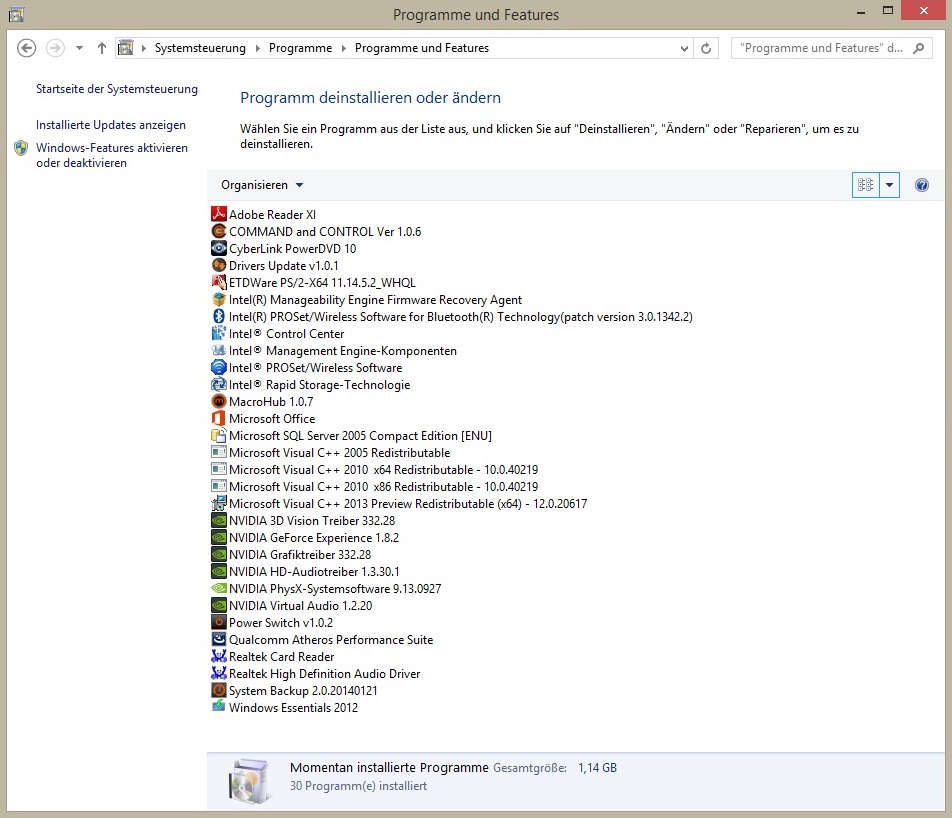952x818 pixels.
Task: Click the Drivers Update v1.0.1 icon
Action: [x=219, y=265]
